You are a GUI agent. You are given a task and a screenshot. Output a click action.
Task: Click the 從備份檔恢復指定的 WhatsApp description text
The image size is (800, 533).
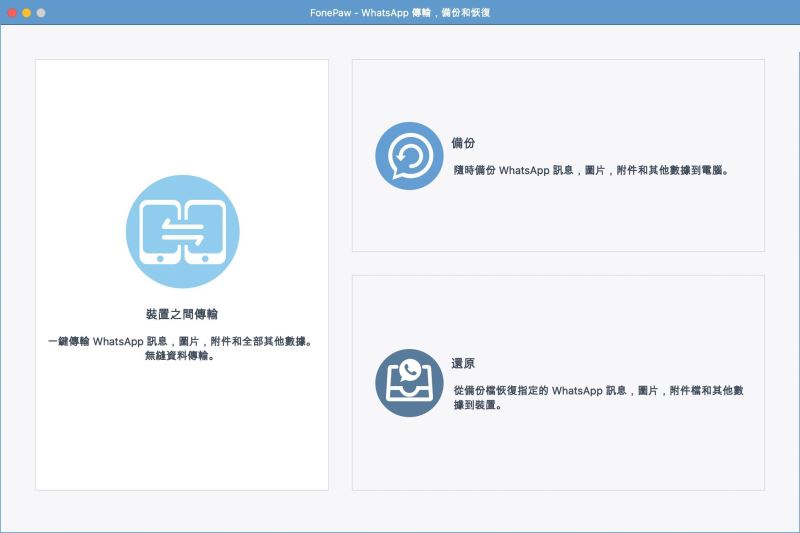click(x=598, y=397)
